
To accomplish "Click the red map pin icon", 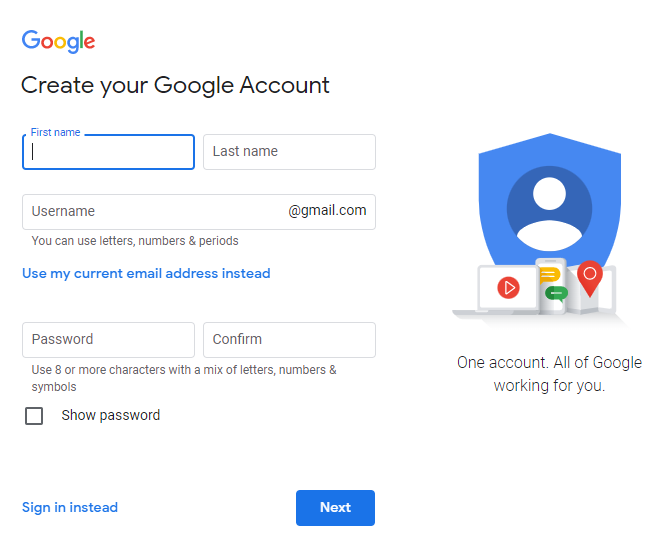I will point(590,278).
